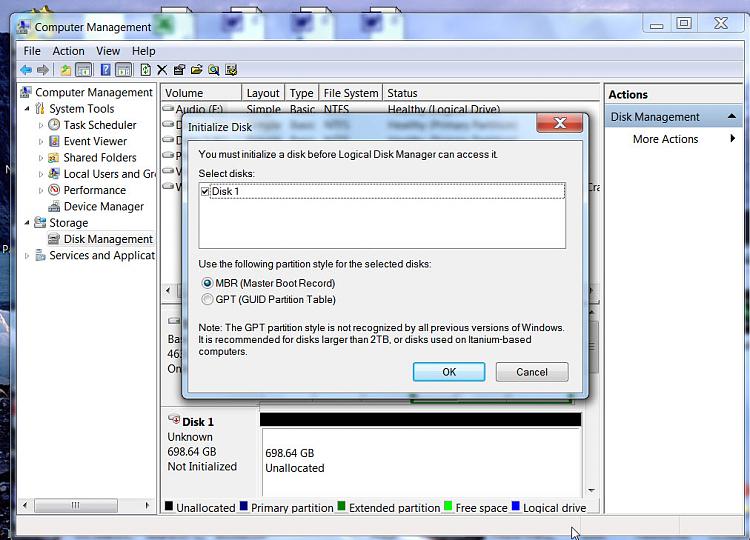The height and width of the screenshot is (540, 750).
Task: Select Computer Management root node
Action: point(94,92)
